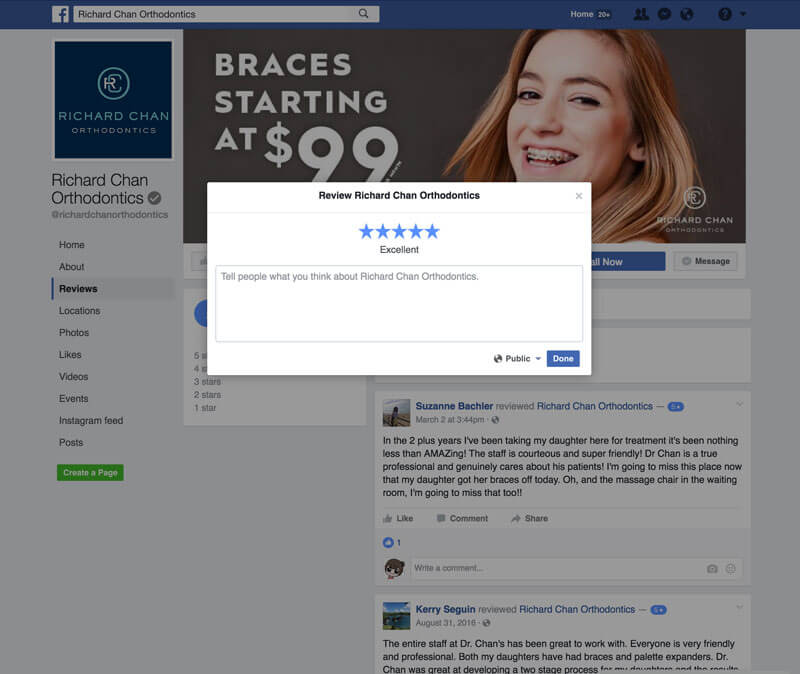
Task: Select the fourth star rating
Action: coord(416,232)
